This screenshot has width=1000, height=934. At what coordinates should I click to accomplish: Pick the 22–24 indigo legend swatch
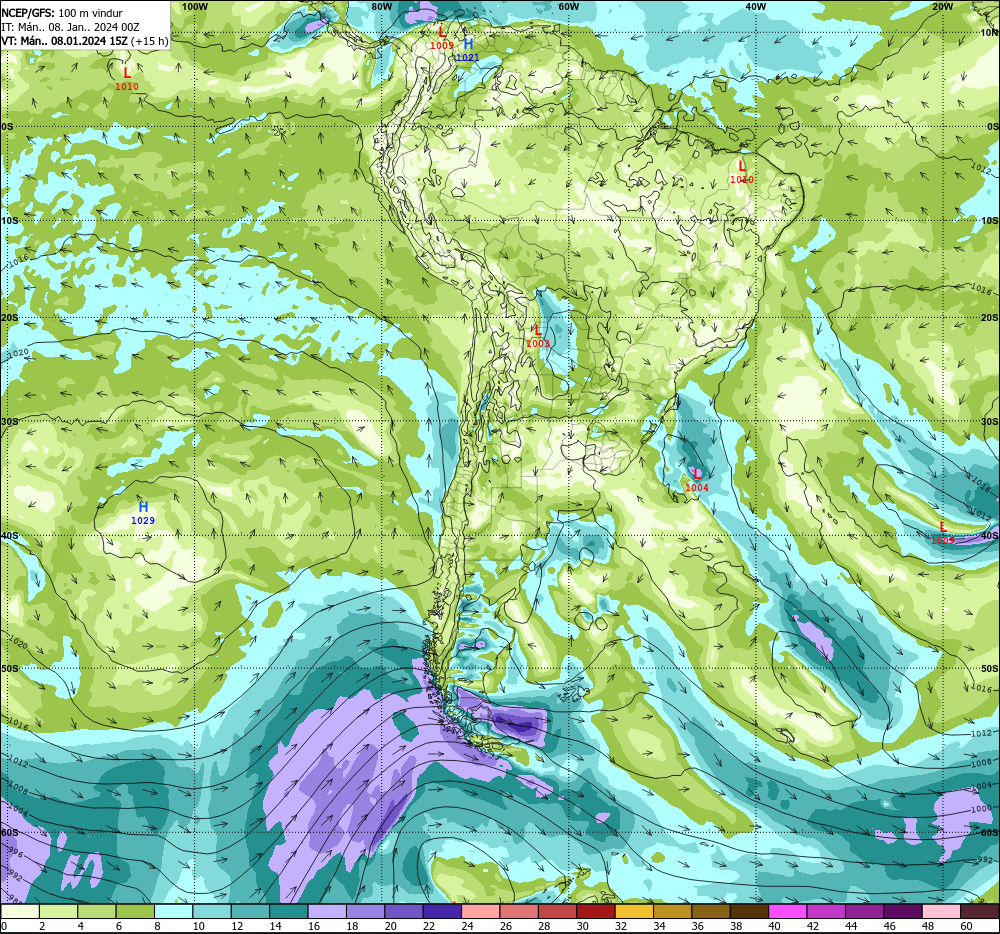(442, 911)
